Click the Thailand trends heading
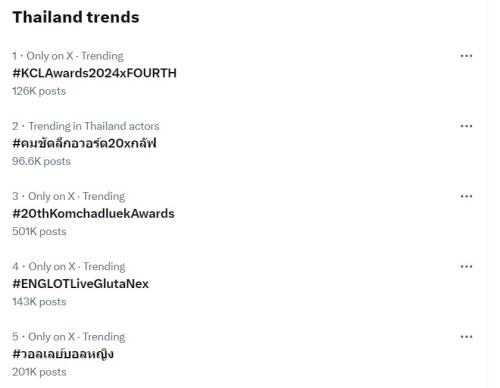This screenshot has width=500, height=388. pyautogui.click(x=76, y=17)
